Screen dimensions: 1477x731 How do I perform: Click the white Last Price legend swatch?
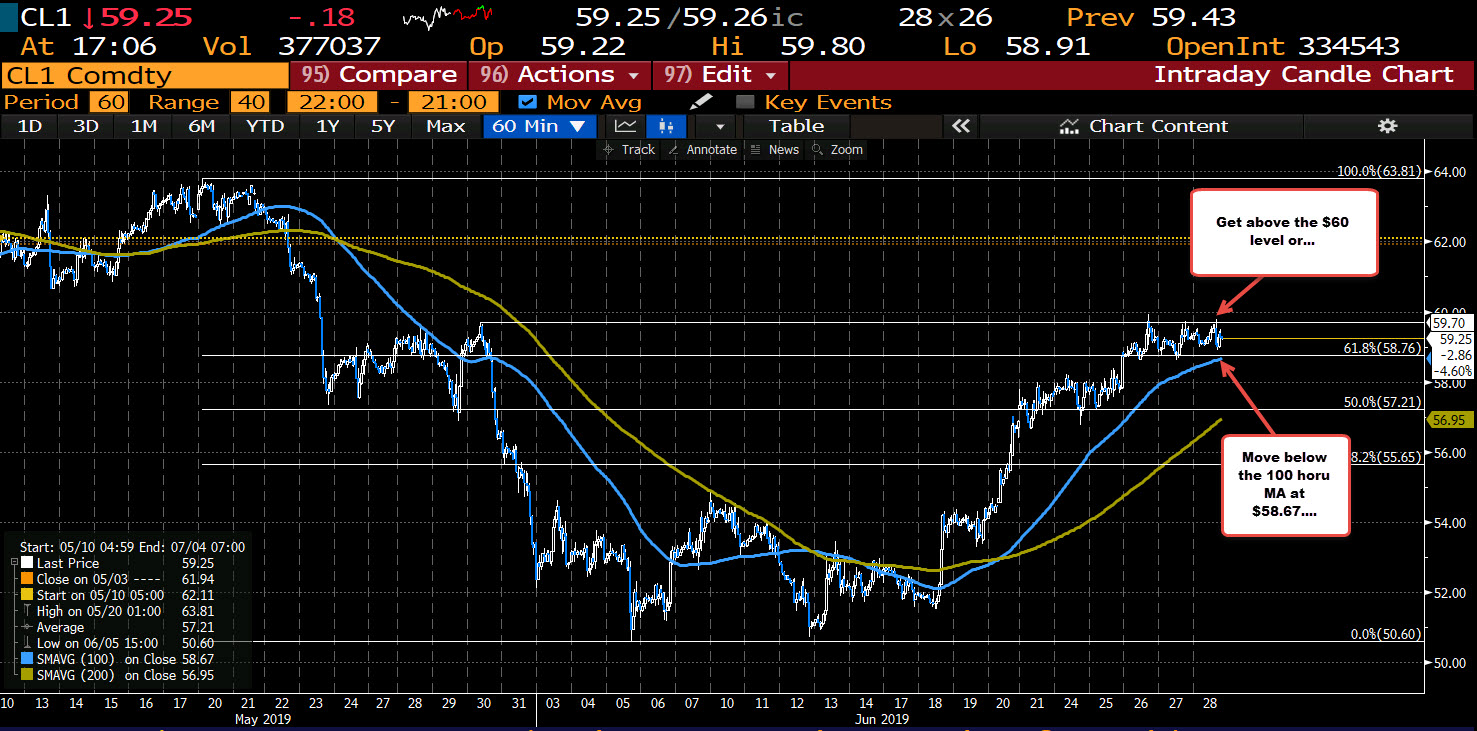[x=27, y=563]
